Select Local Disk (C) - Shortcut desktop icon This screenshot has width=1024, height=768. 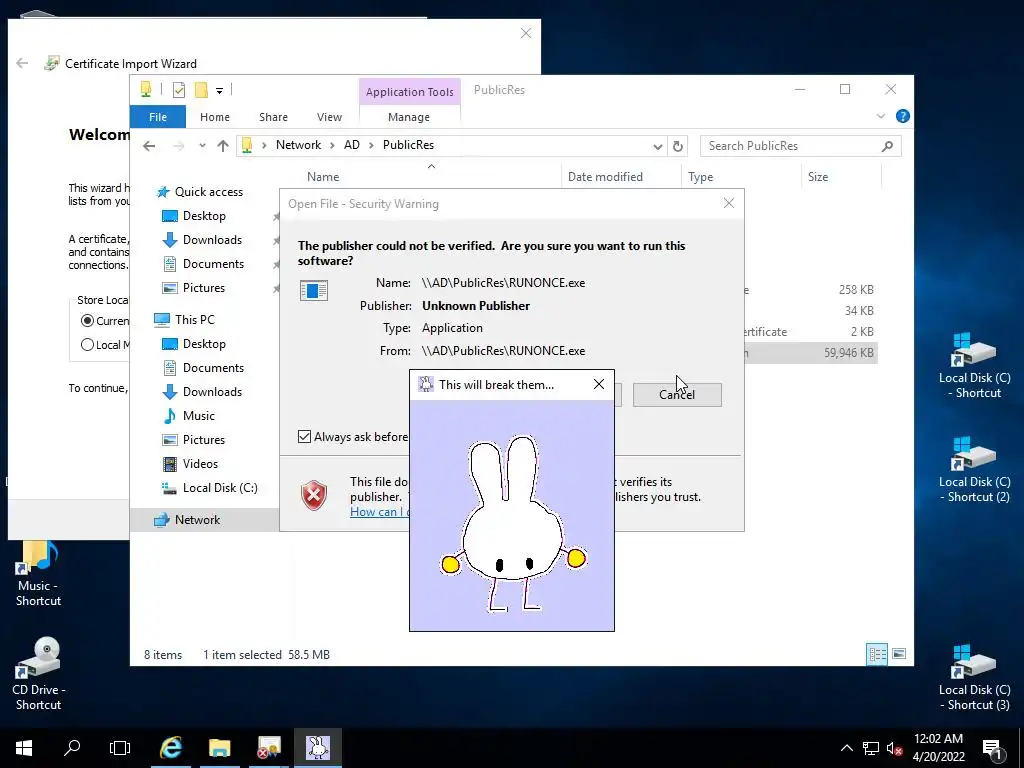[974, 366]
